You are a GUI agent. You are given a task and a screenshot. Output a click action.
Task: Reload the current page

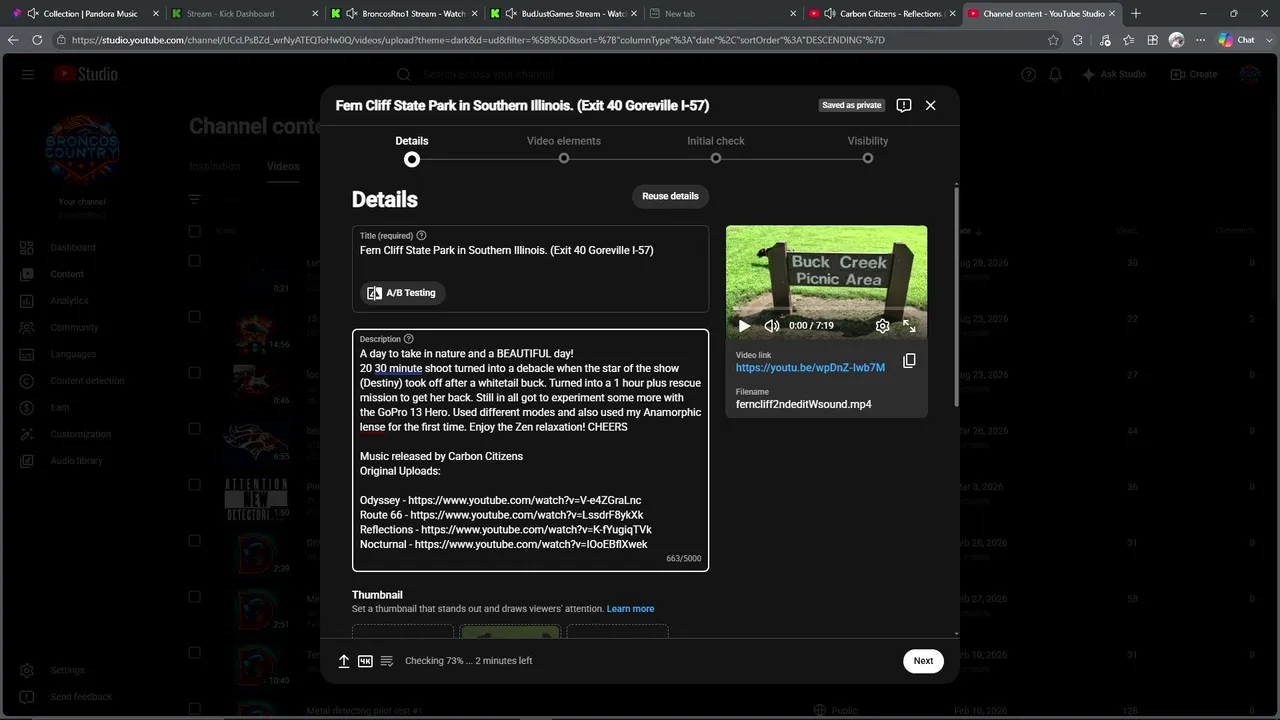click(37, 40)
